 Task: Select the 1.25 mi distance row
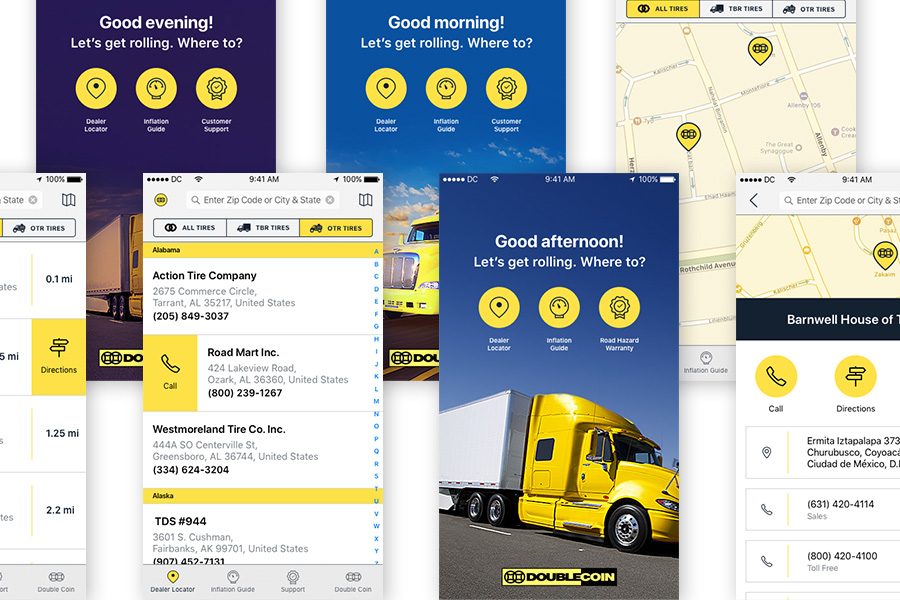click(43, 434)
